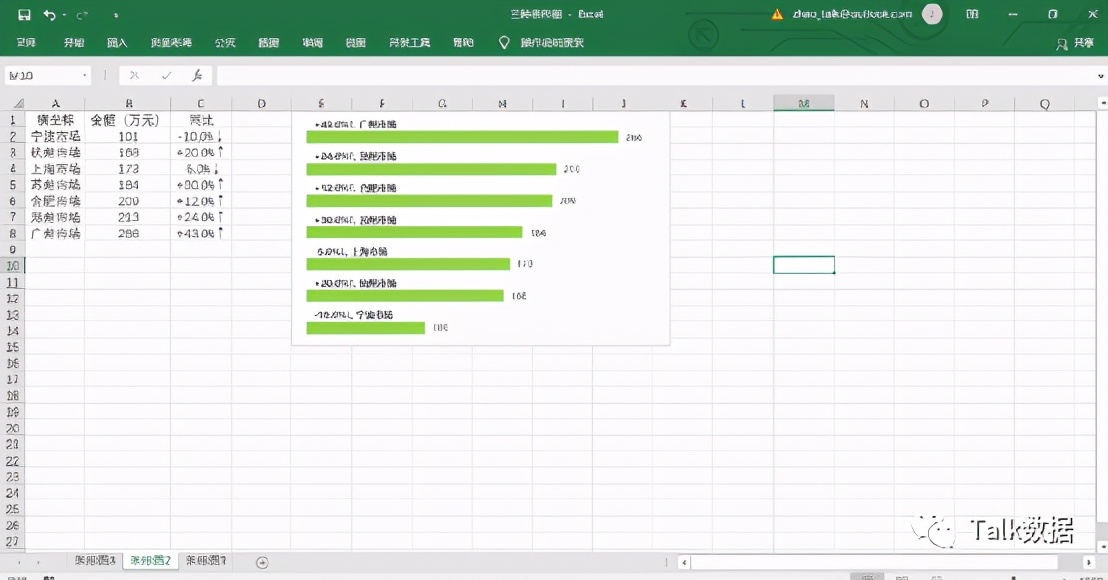Click the vertical scrollbar up arrow
Viewport: 1108px width, 580px height.
[x=1102, y=103]
